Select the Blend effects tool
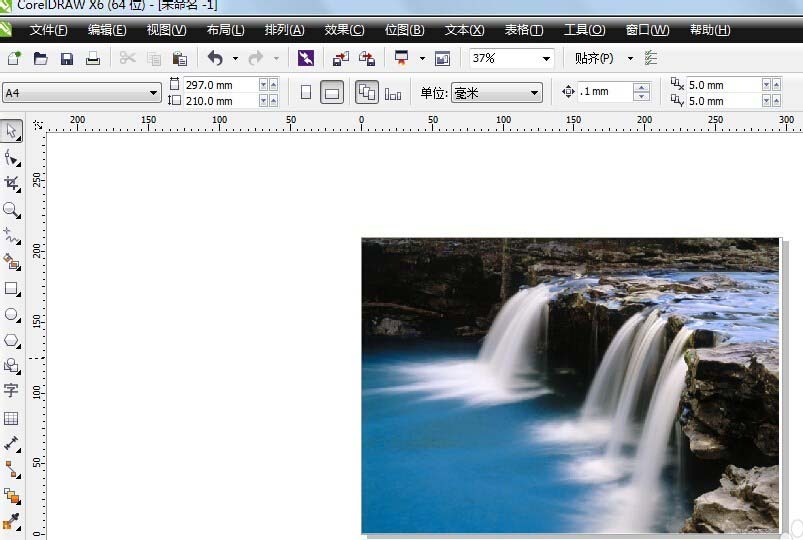 [11, 496]
